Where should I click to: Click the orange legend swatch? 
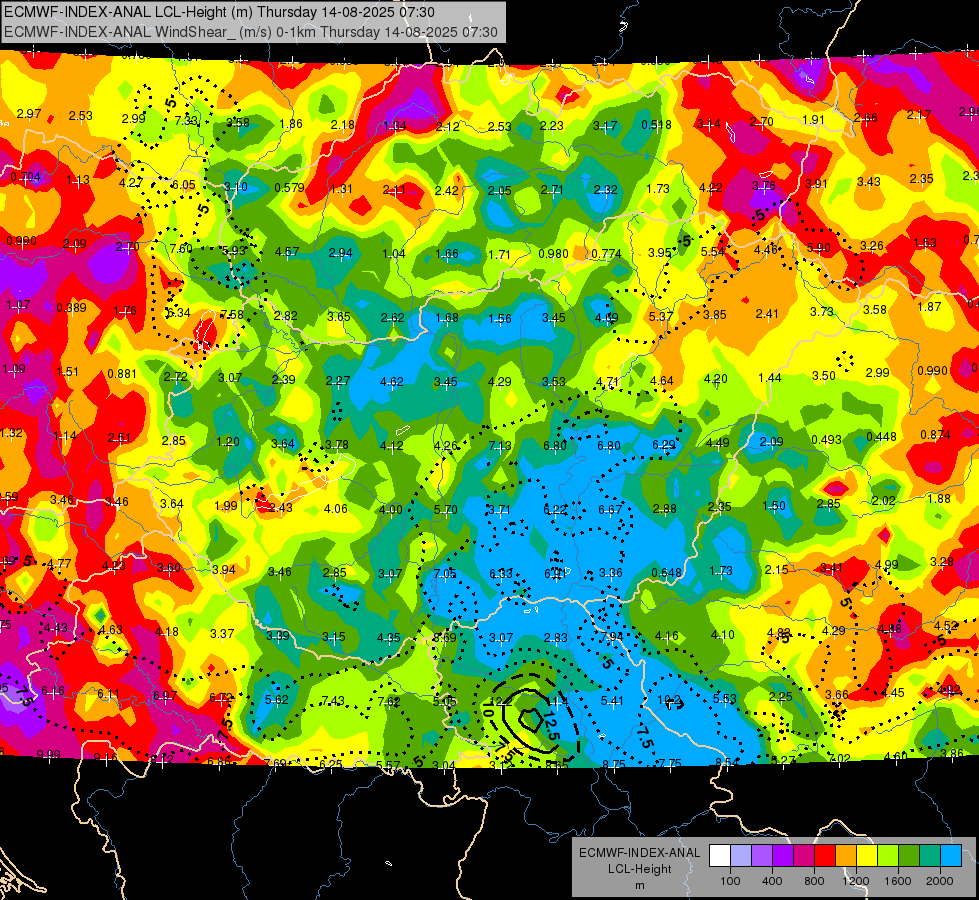[845, 856]
